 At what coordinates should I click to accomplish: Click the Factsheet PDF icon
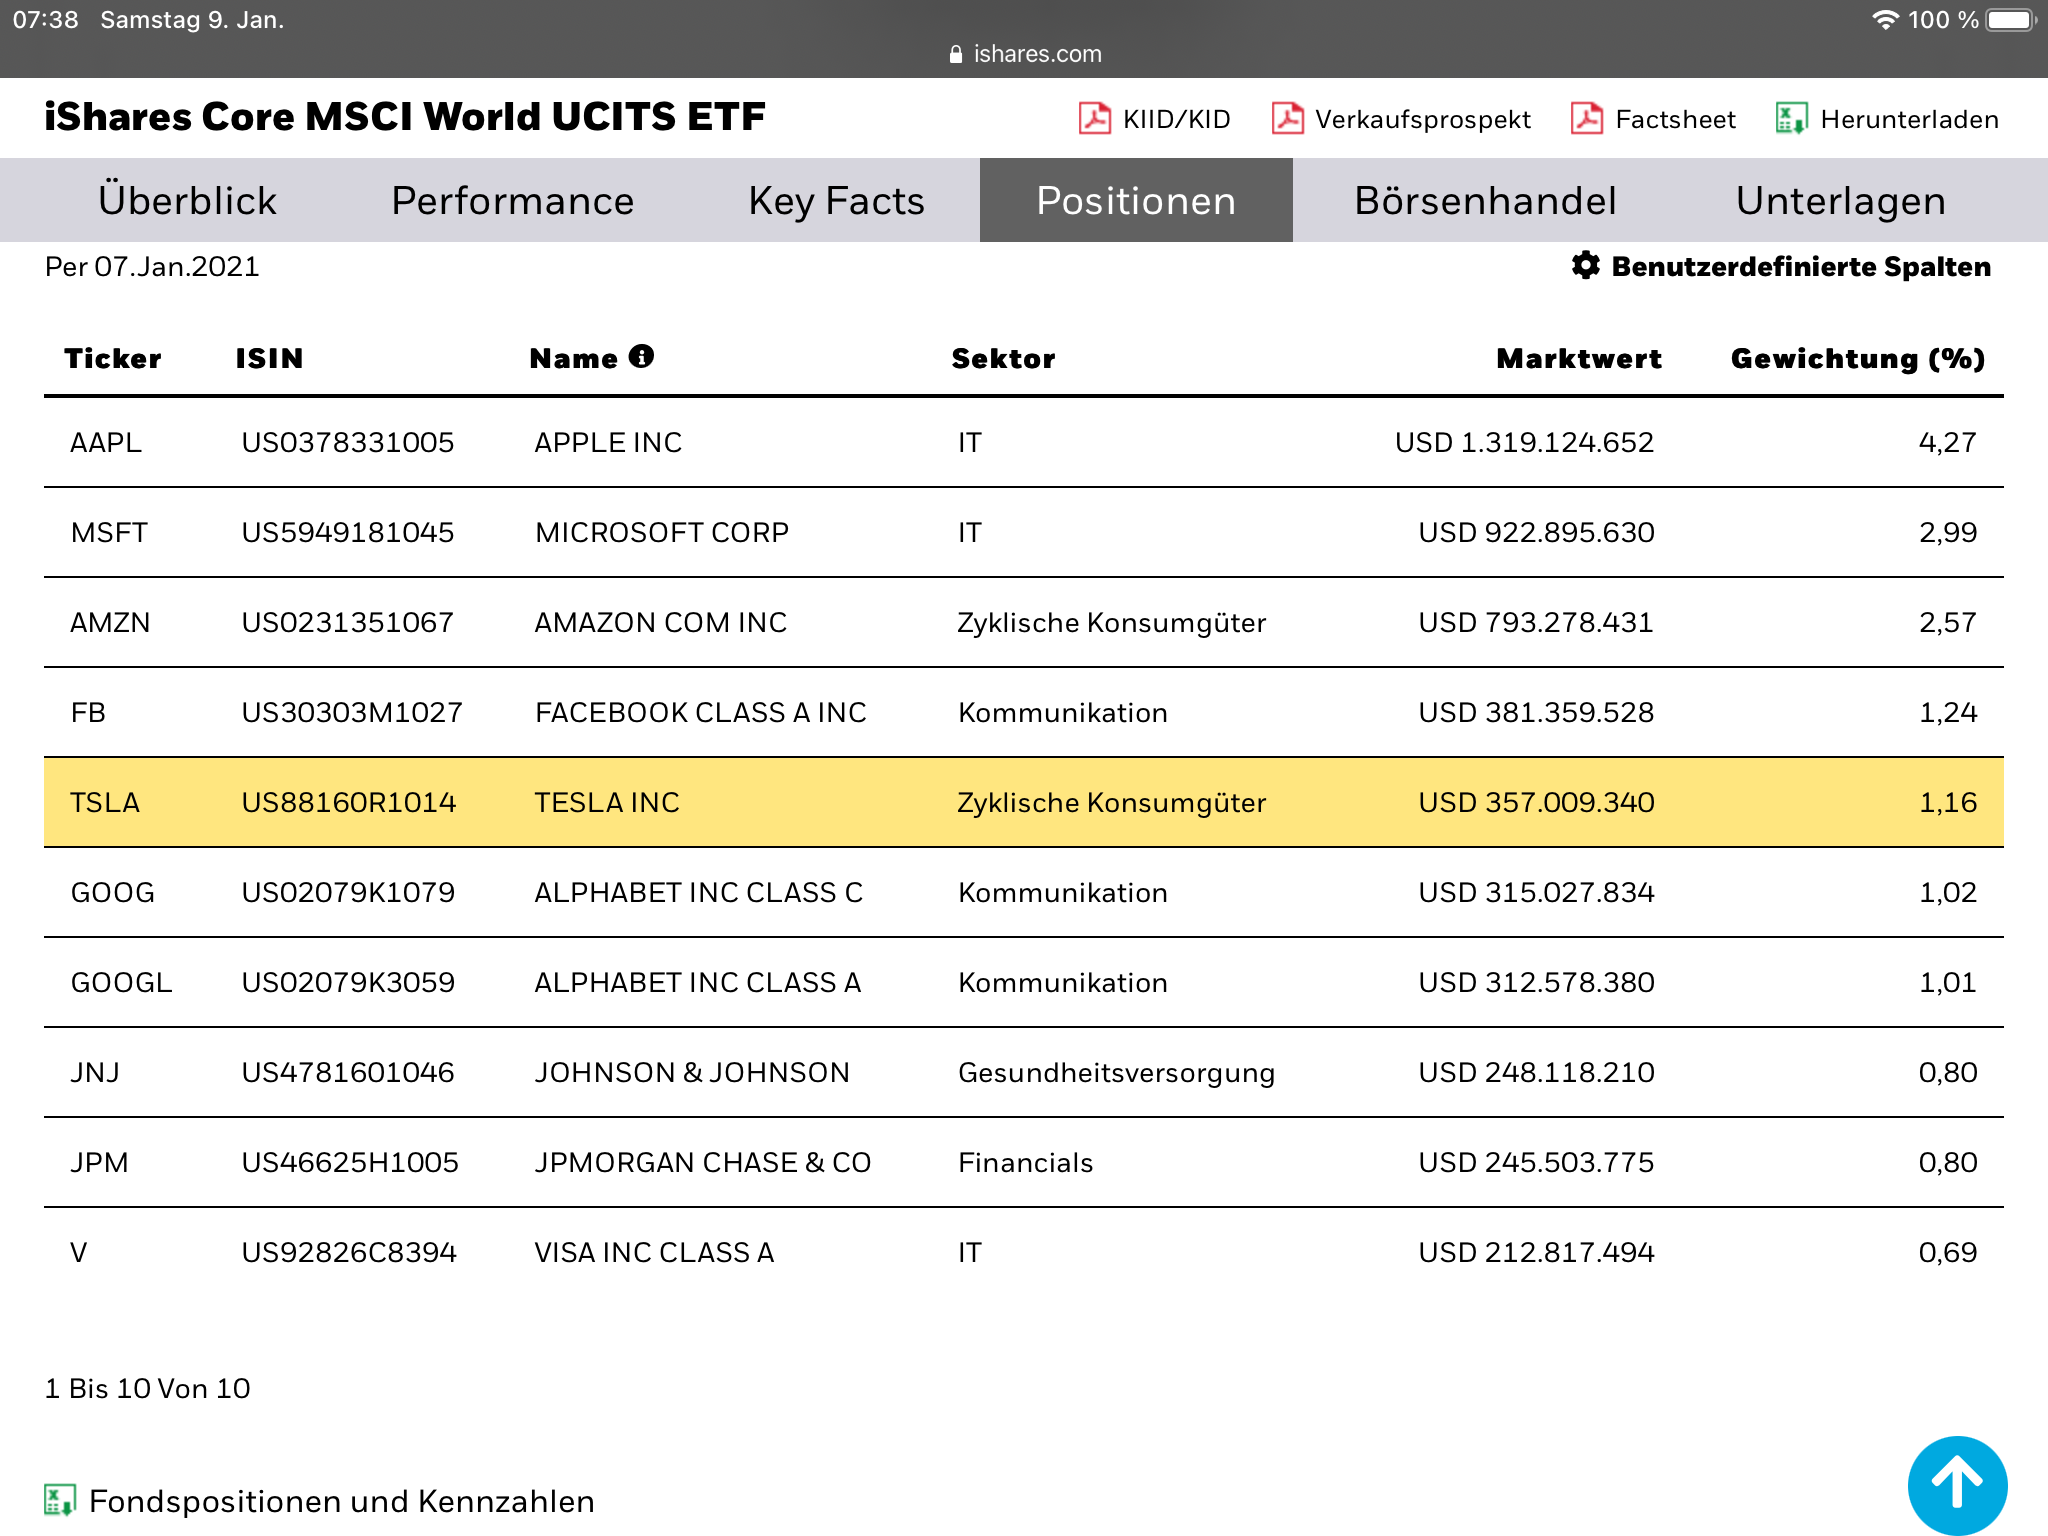click(x=1587, y=118)
